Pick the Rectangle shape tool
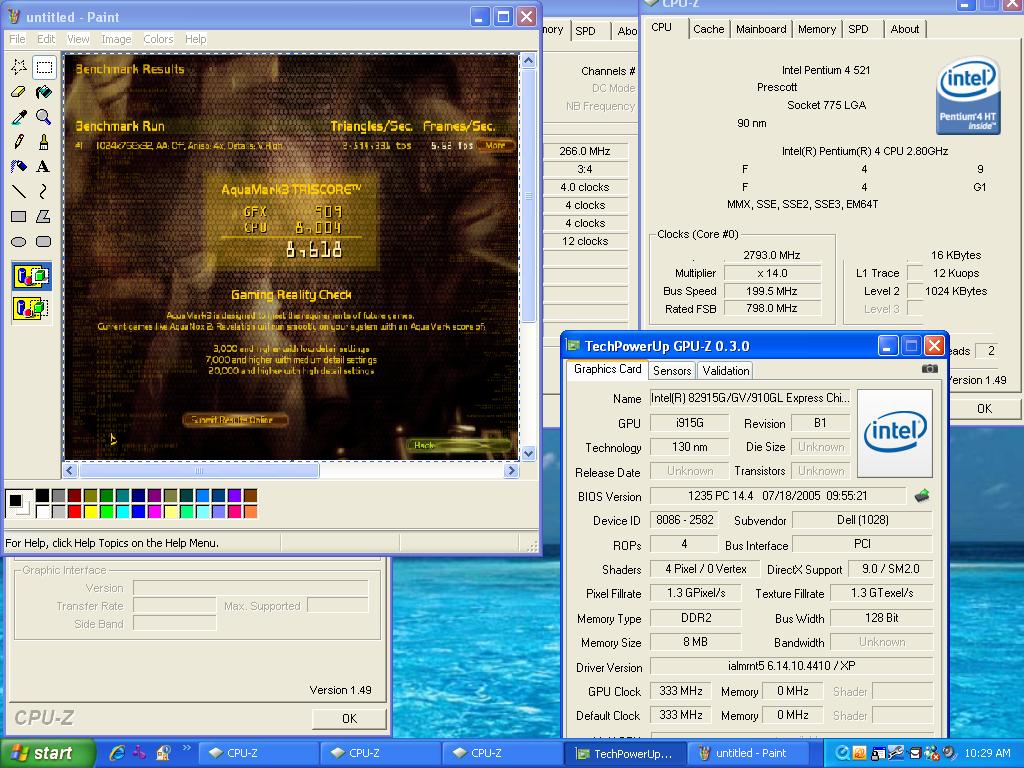Image resolution: width=1024 pixels, height=768 pixels. click(x=19, y=216)
